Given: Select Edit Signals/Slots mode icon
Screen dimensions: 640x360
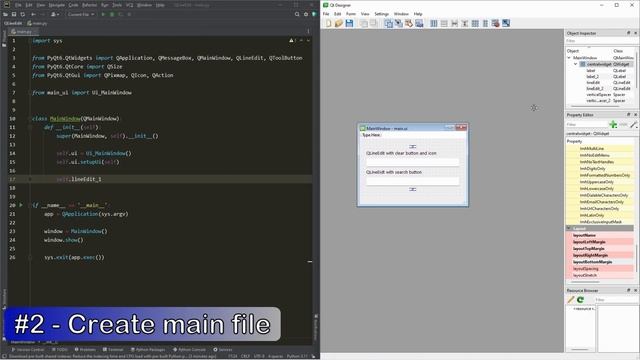Looking at the screenshot, I should click(399, 24).
